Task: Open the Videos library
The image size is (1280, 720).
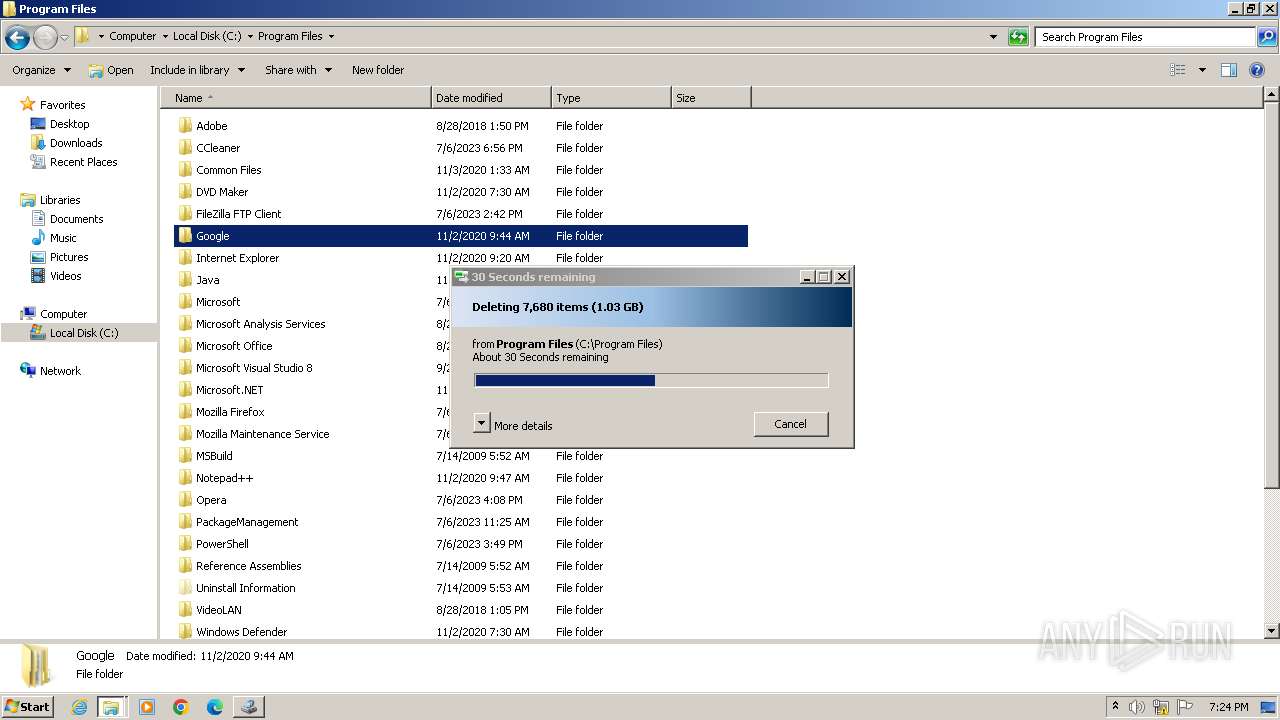Action: (65, 276)
